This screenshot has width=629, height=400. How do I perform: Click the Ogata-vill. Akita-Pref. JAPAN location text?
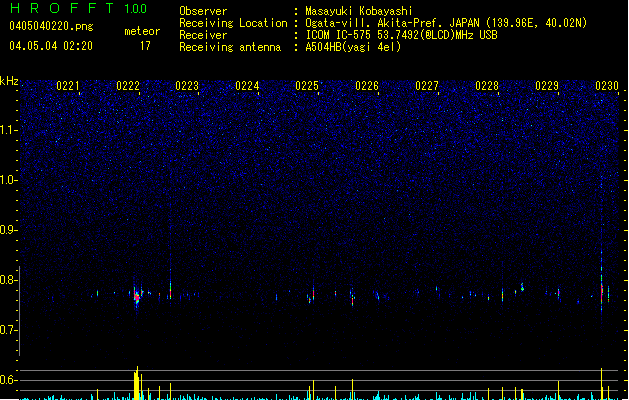(x=446, y=23)
